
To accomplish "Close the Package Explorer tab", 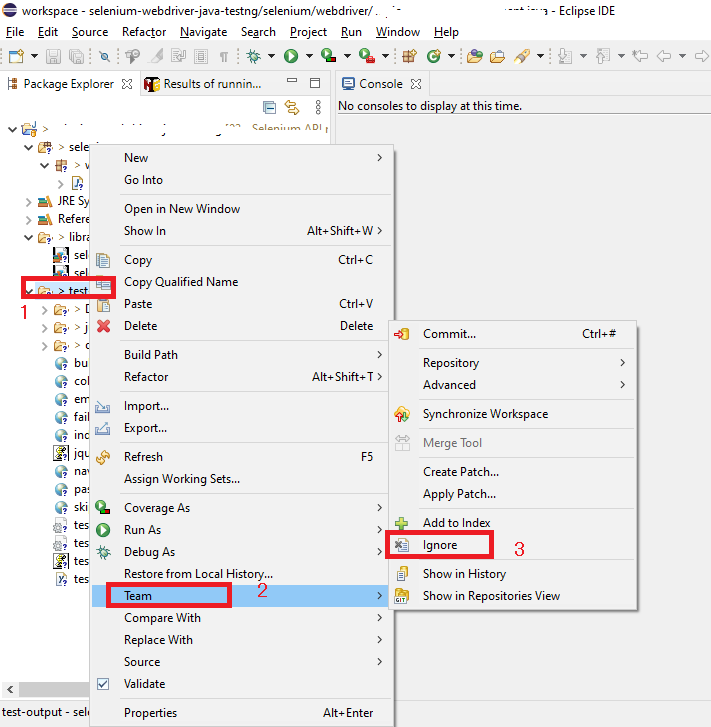I will [127, 84].
